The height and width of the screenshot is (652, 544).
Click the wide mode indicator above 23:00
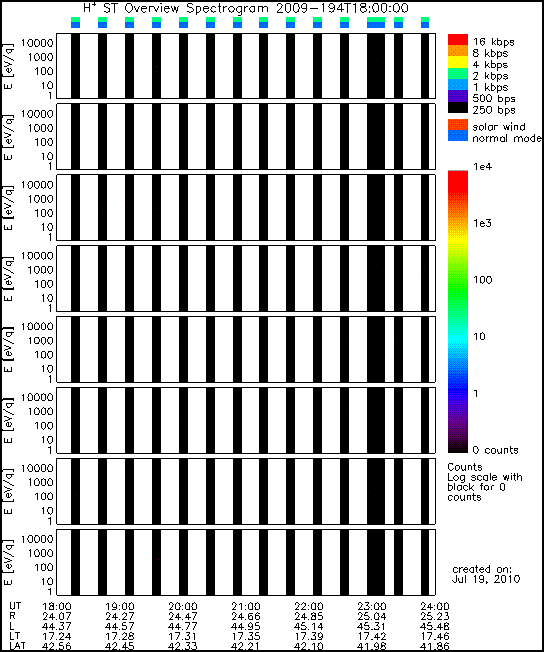point(376,22)
